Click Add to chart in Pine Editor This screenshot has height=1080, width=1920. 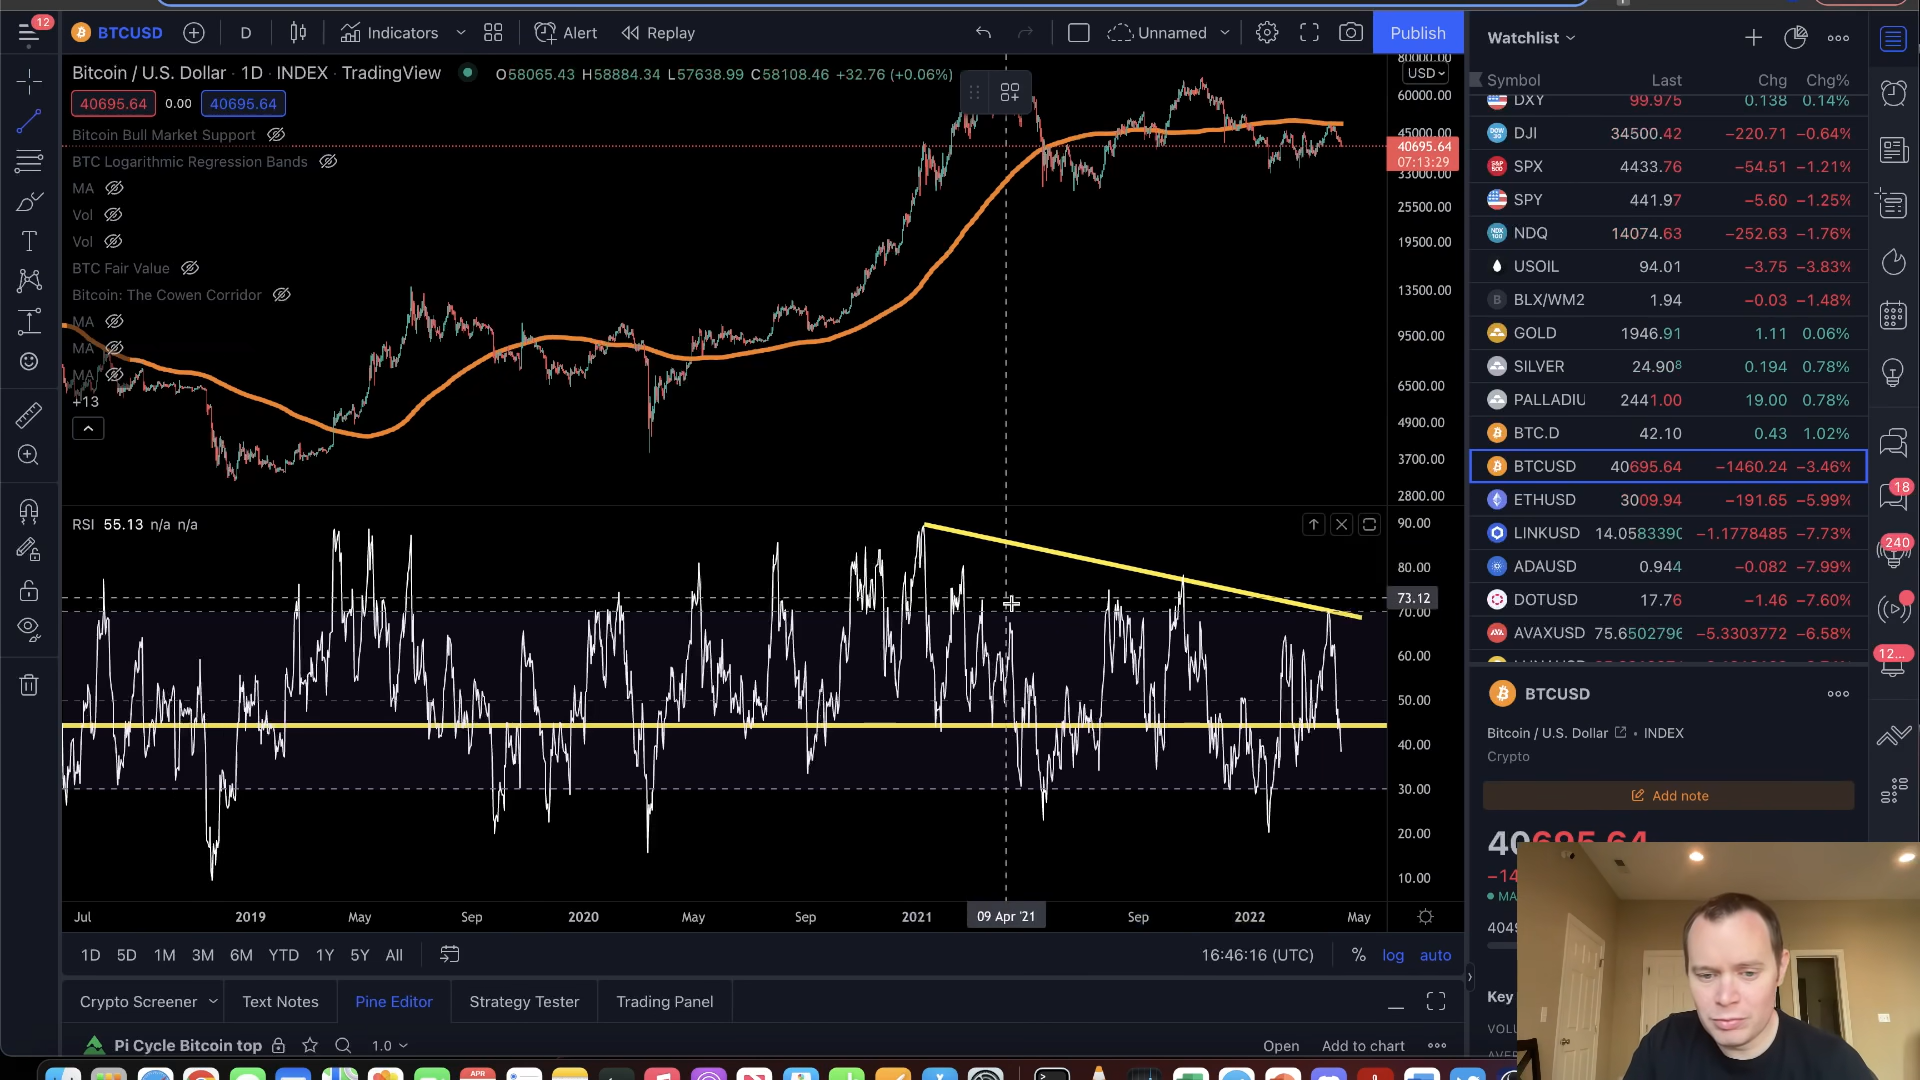[1363, 1046]
